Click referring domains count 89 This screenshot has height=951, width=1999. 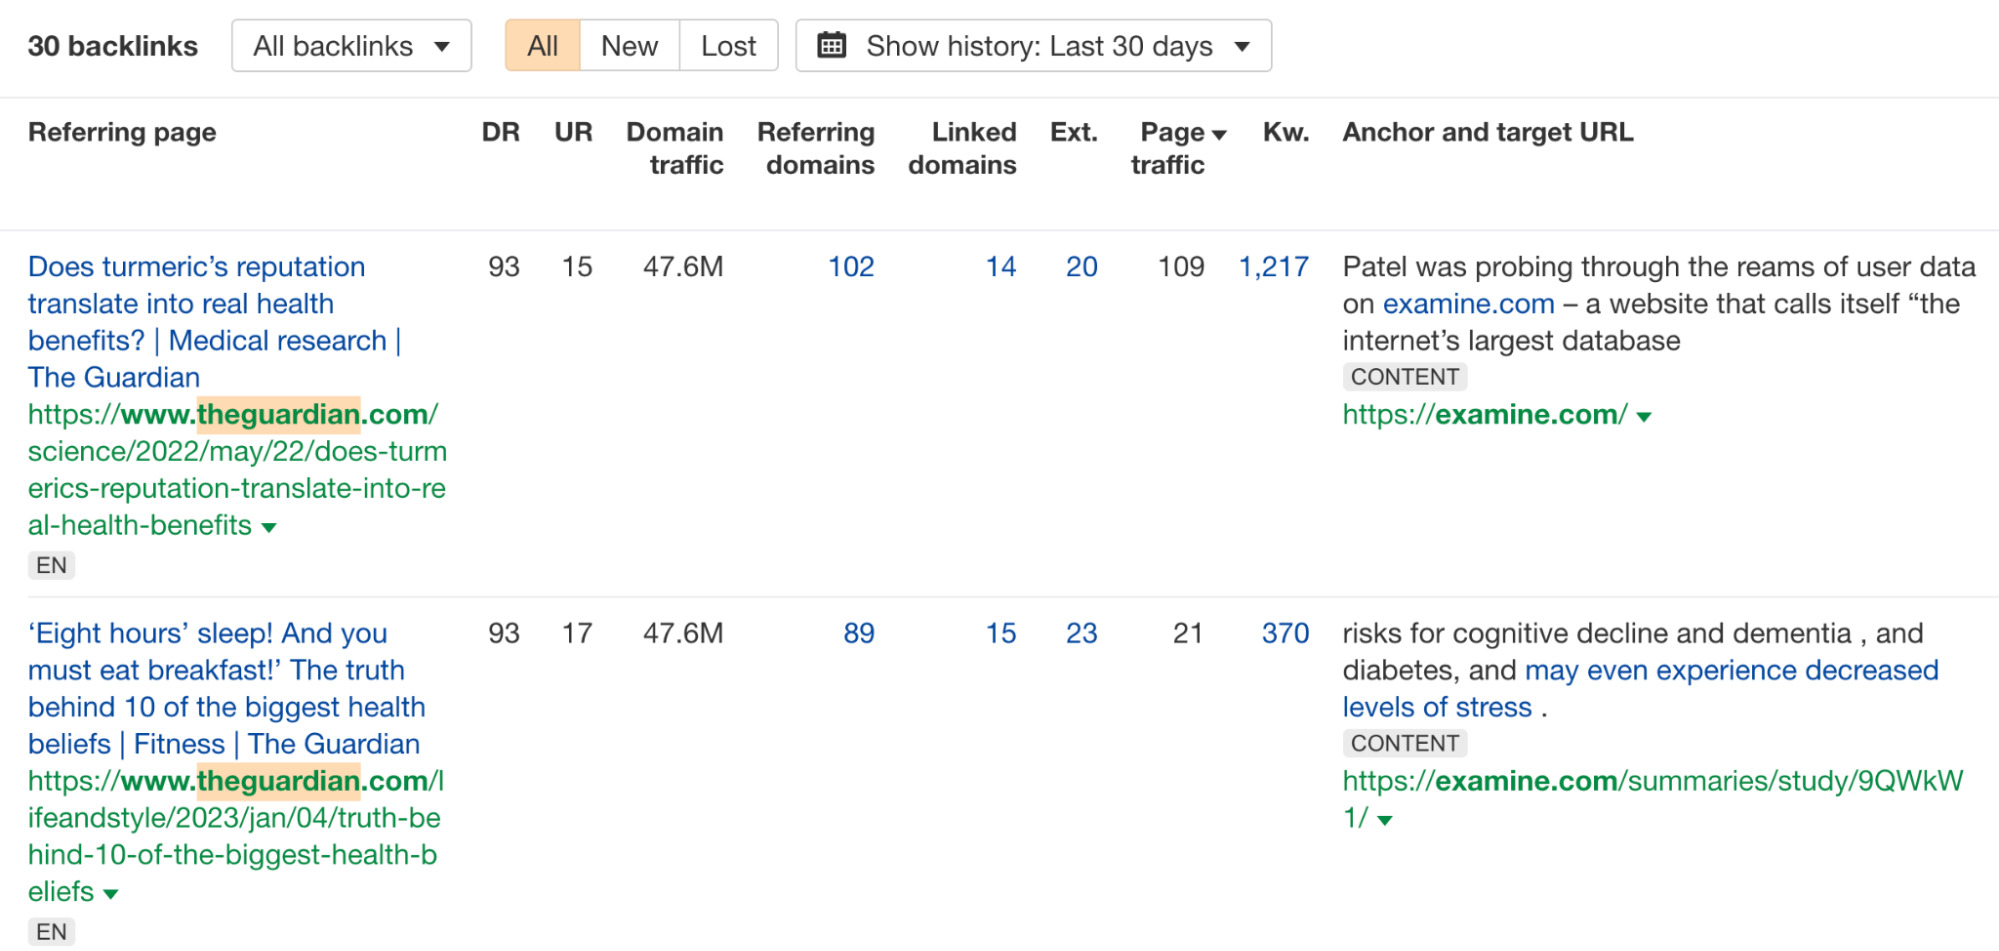point(858,633)
